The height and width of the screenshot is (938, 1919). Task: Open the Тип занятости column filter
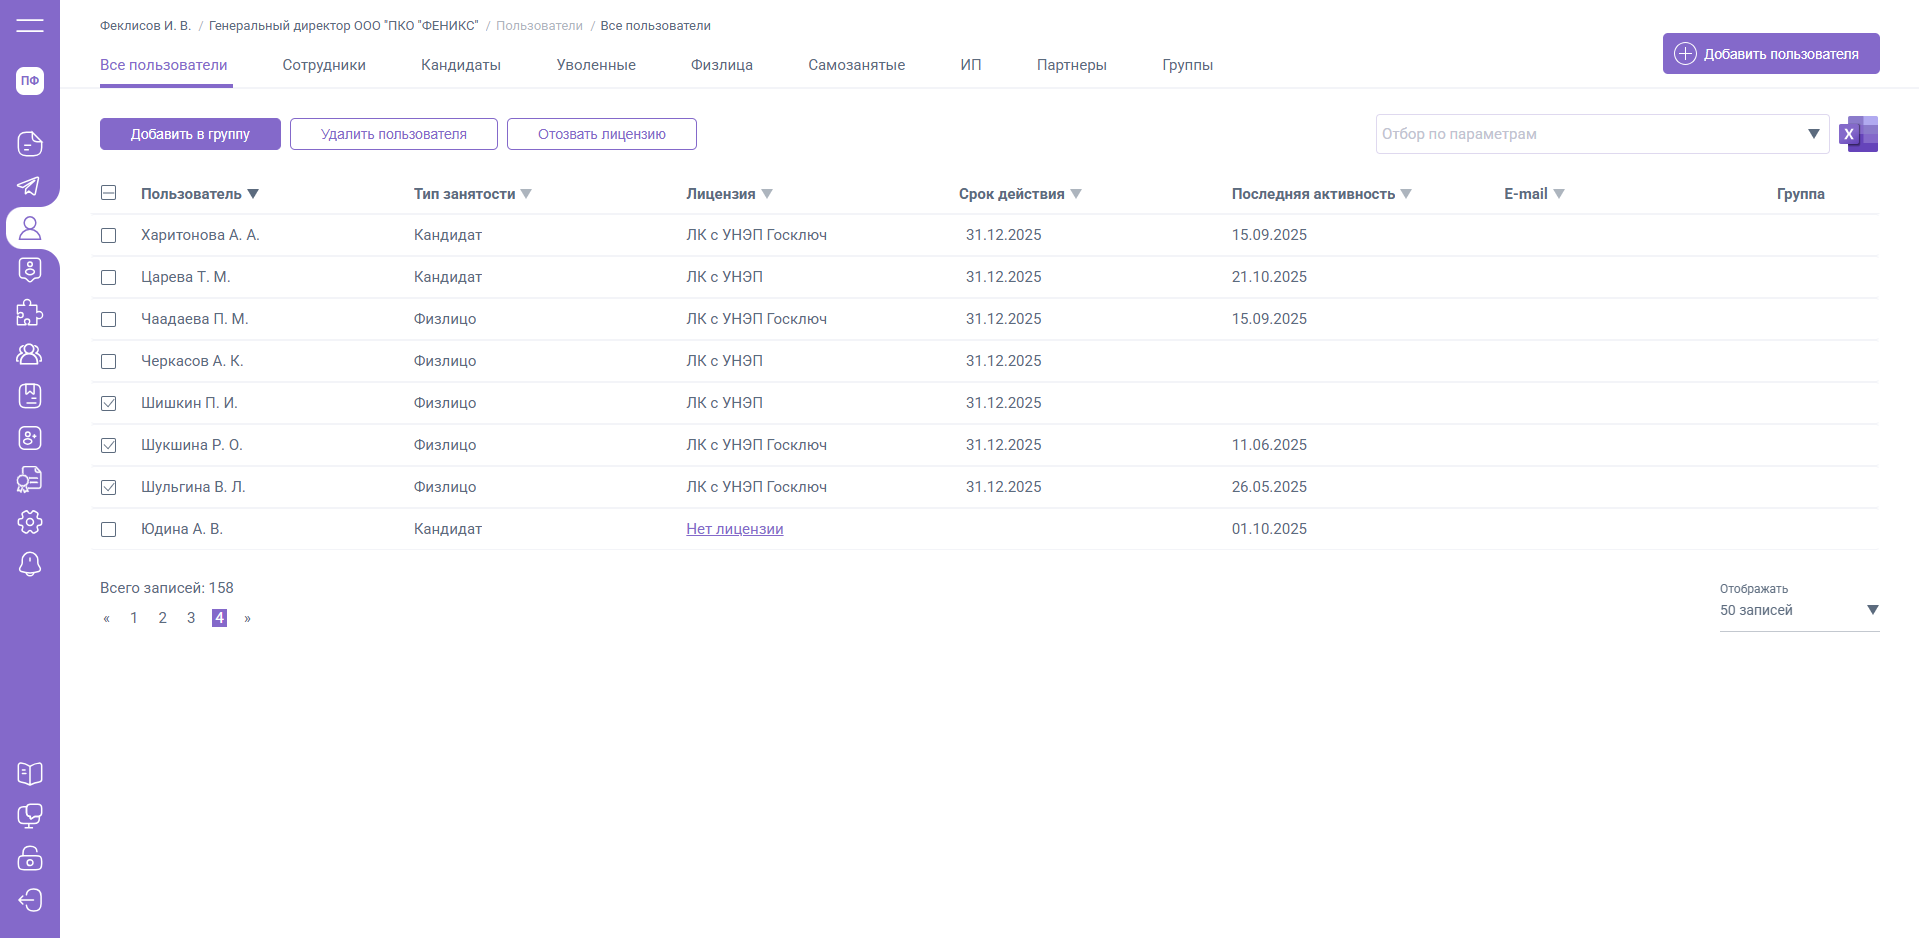tap(526, 194)
